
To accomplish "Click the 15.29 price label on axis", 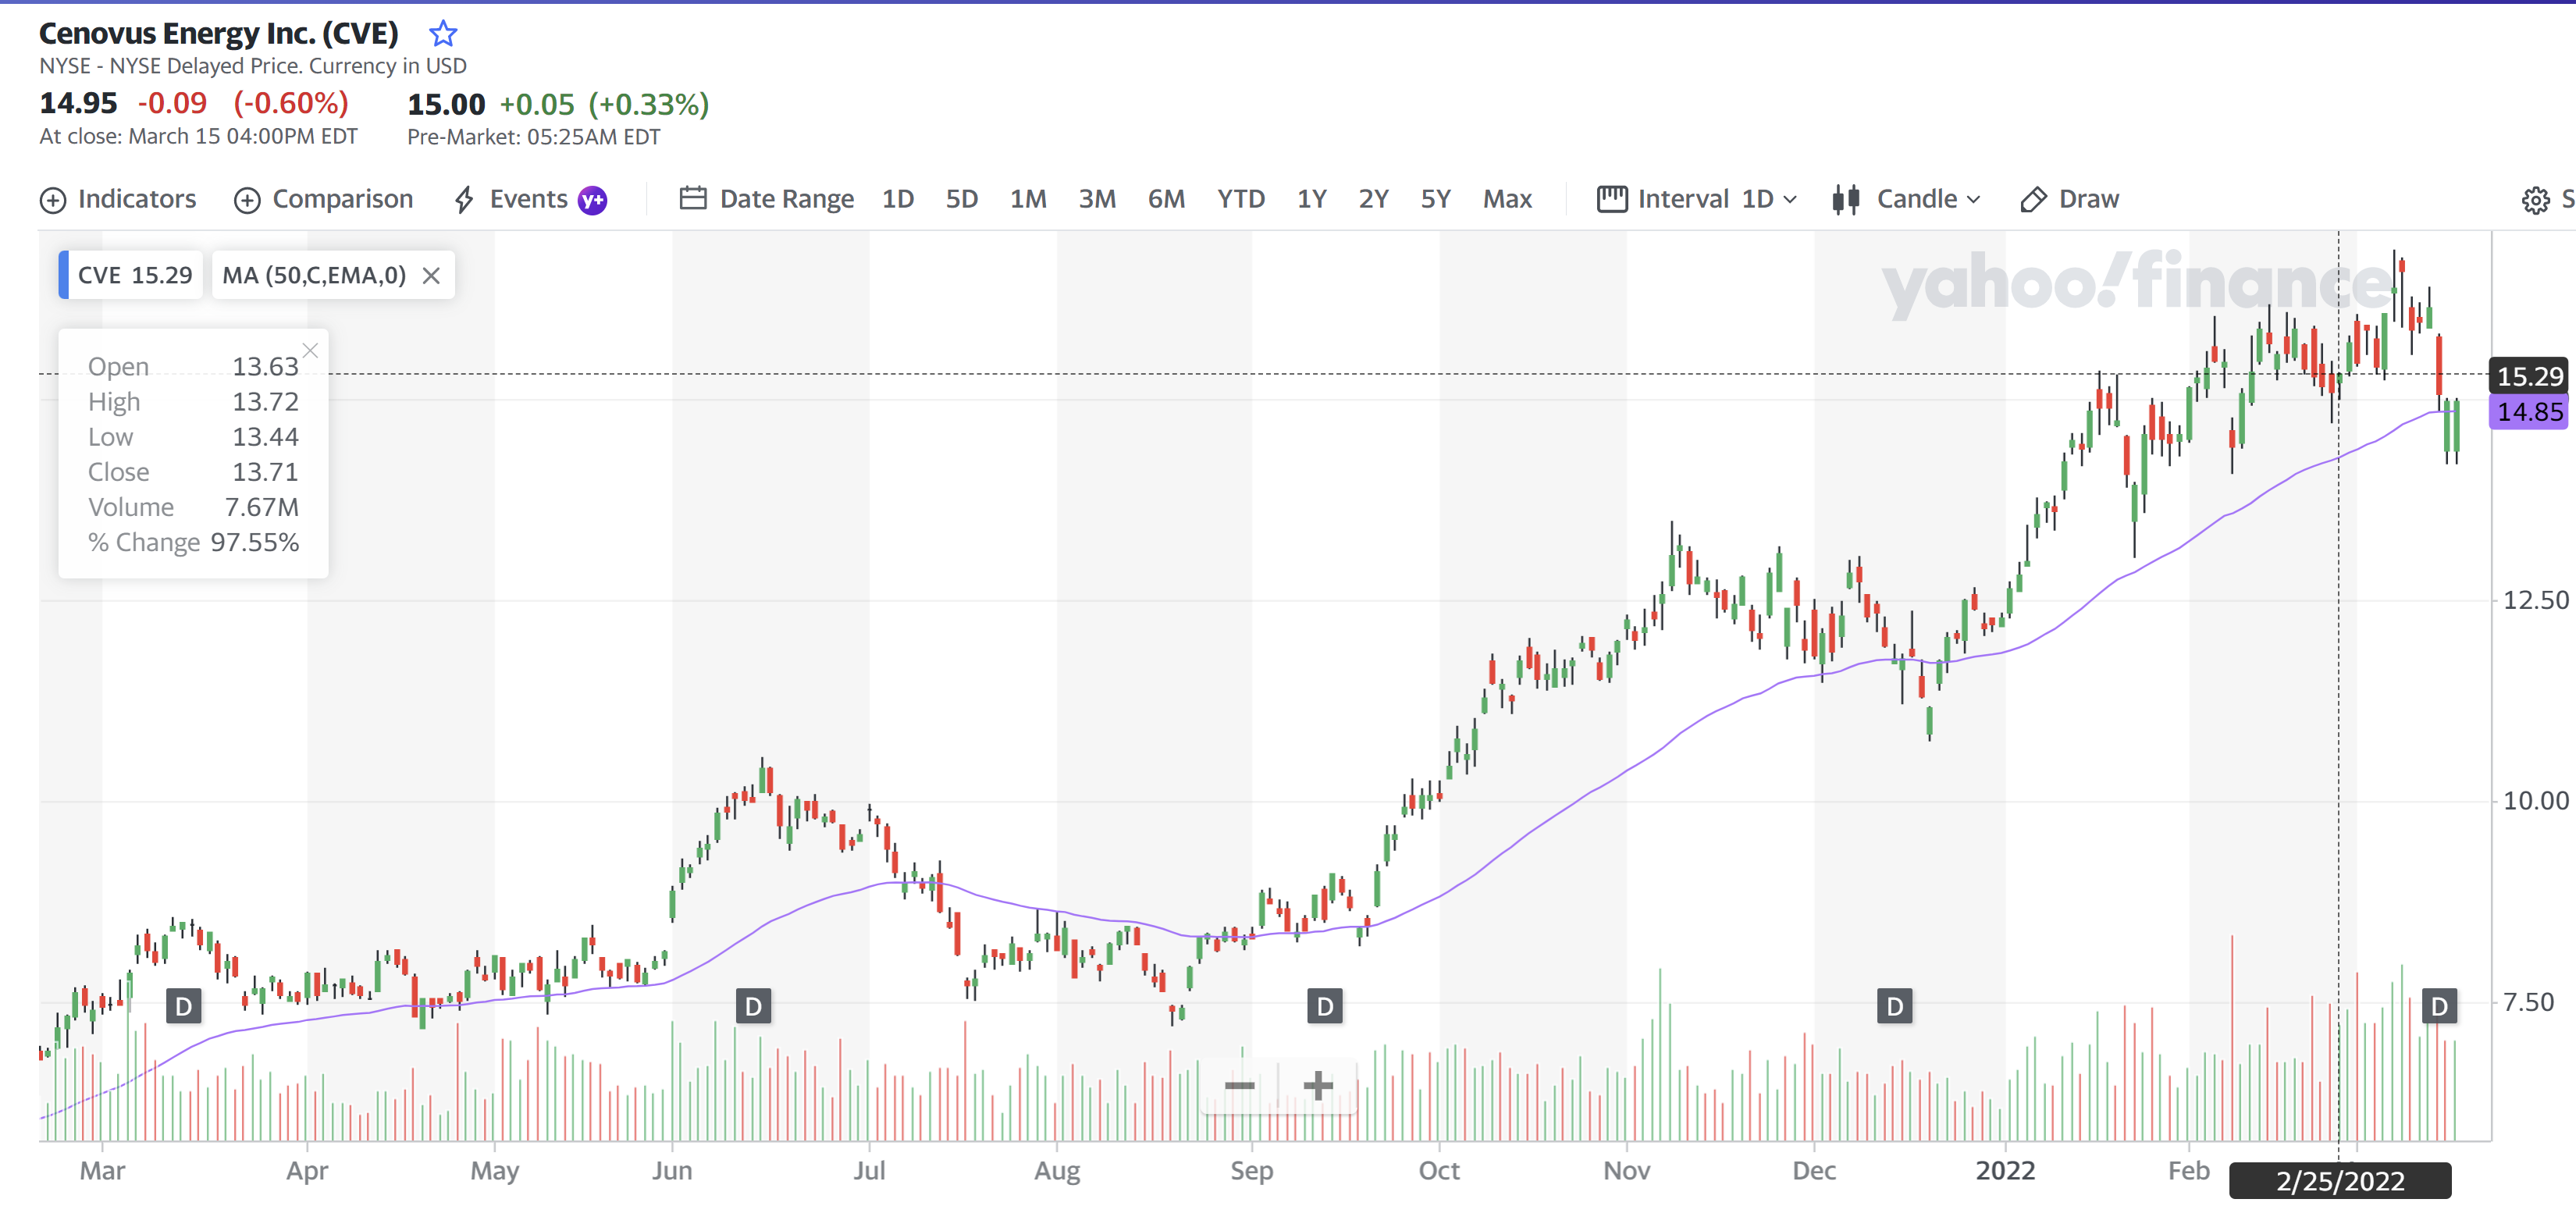I will [2529, 376].
